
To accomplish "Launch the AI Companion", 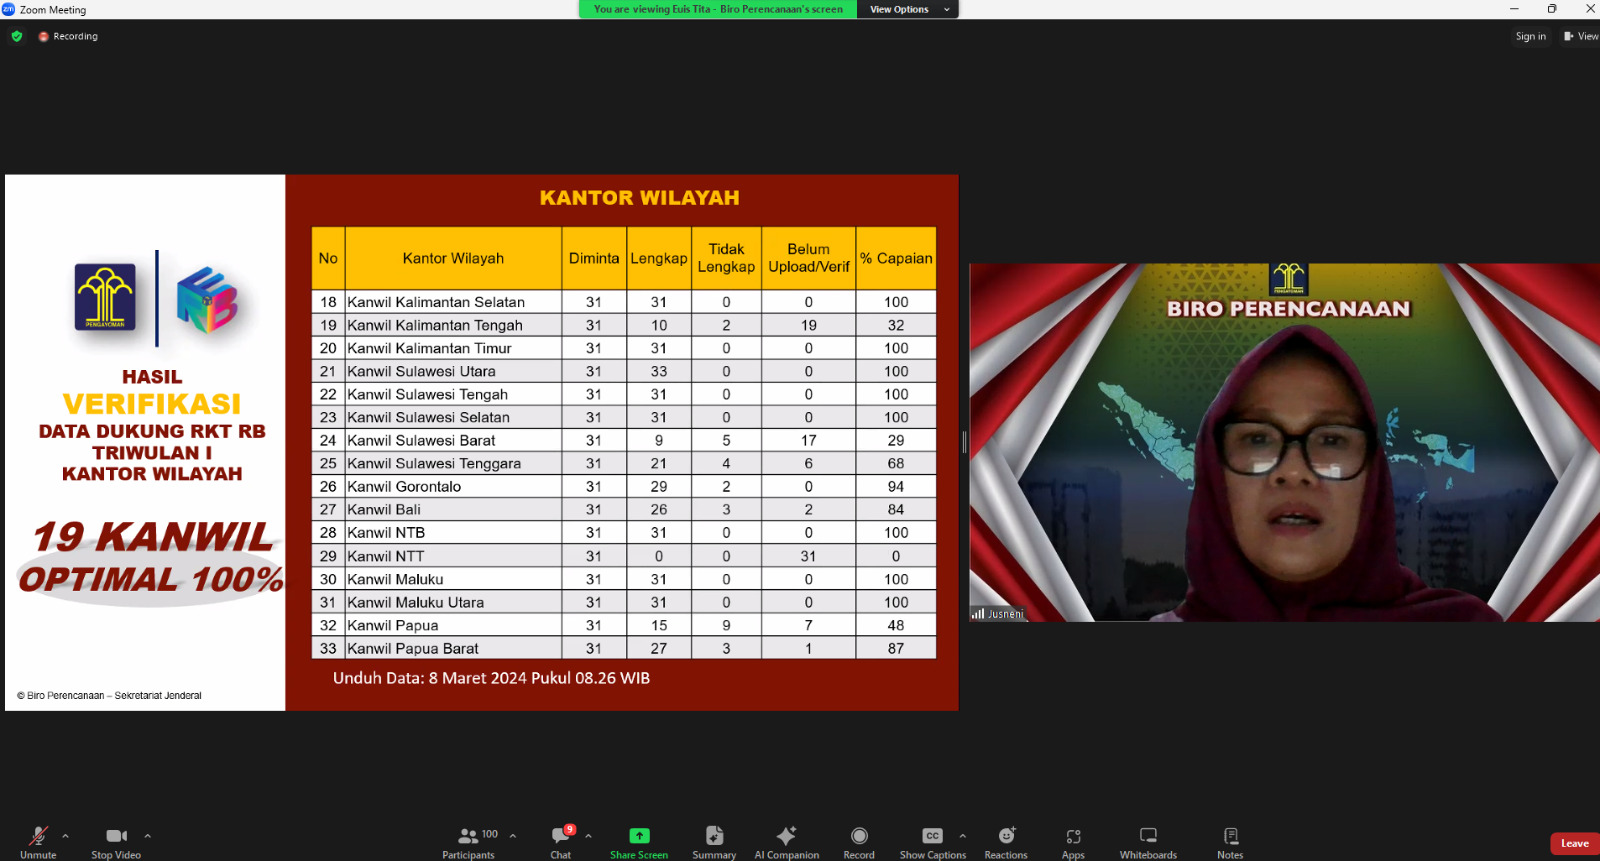I will 786,840.
